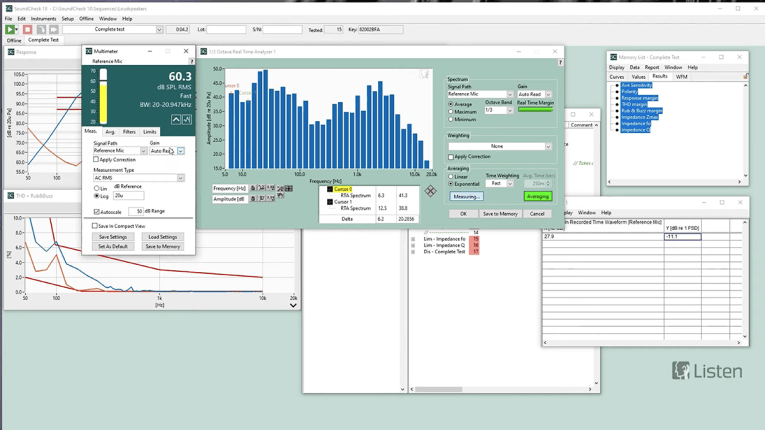The image size is (765, 430).
Task: Click the Measuring... button
Action: (466, 196)
